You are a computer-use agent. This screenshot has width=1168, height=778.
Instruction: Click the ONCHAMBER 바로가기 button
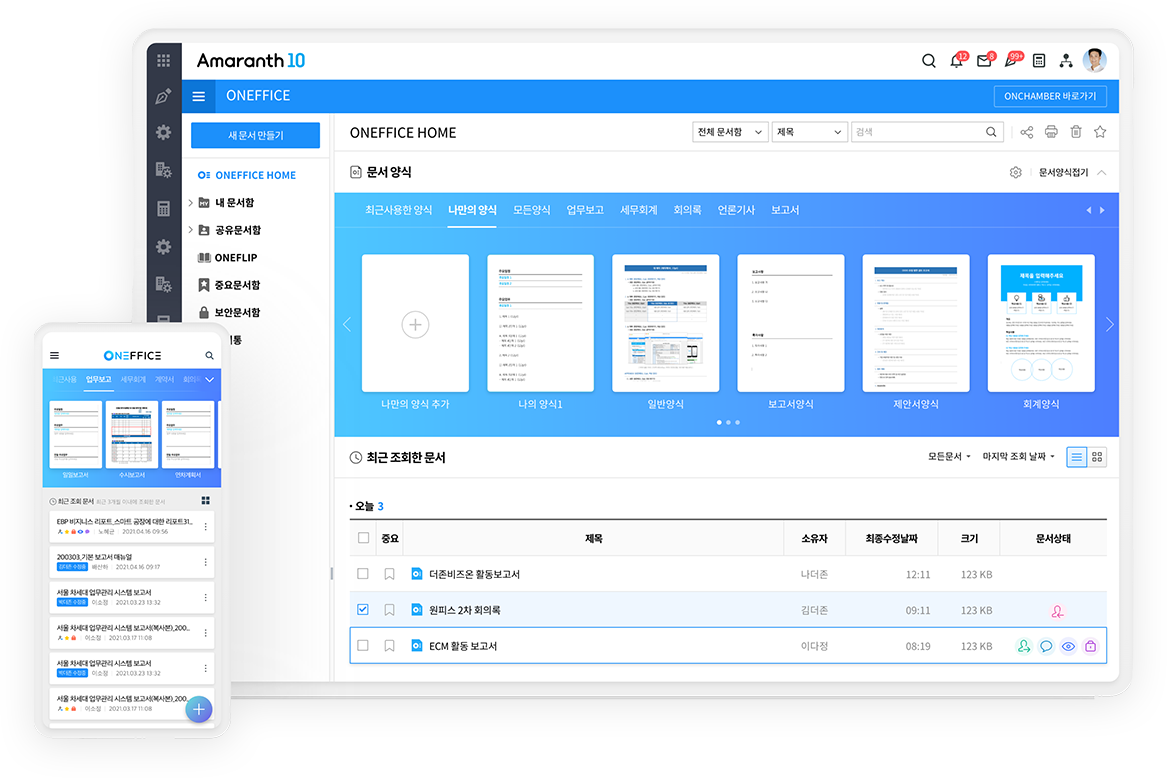[x=1050, y=96]
